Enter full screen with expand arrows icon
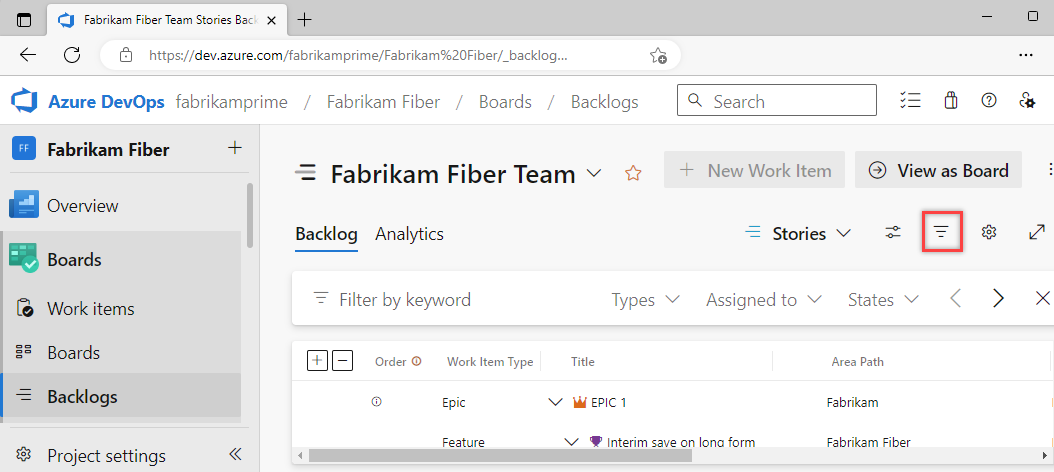Viewport: 1054px width, 472px height. (1037, 233)
